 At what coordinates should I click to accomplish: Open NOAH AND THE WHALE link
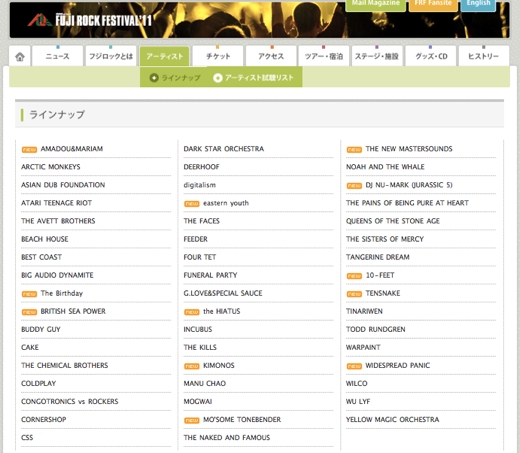tap(385, 167)
